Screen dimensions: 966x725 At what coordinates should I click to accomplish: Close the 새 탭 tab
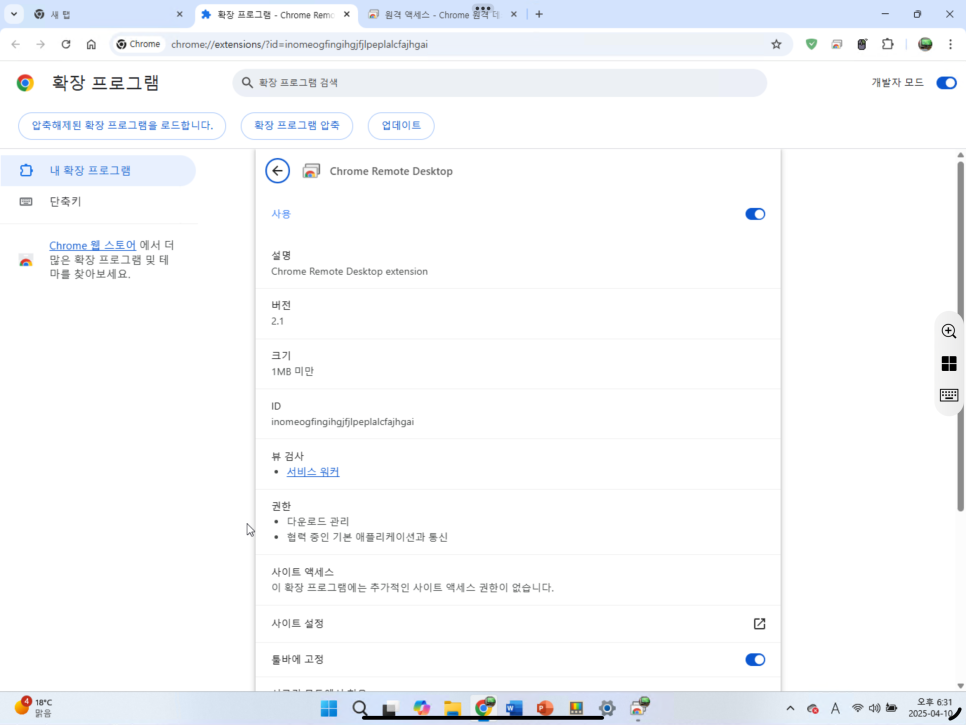pos(179,14)
